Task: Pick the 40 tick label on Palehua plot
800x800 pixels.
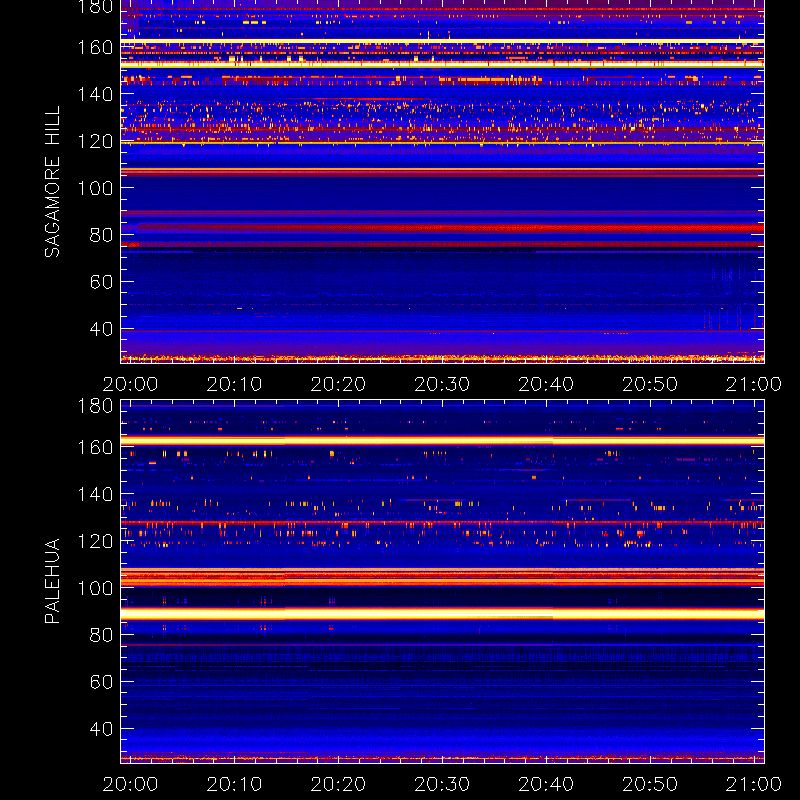Action: point(101,729)
